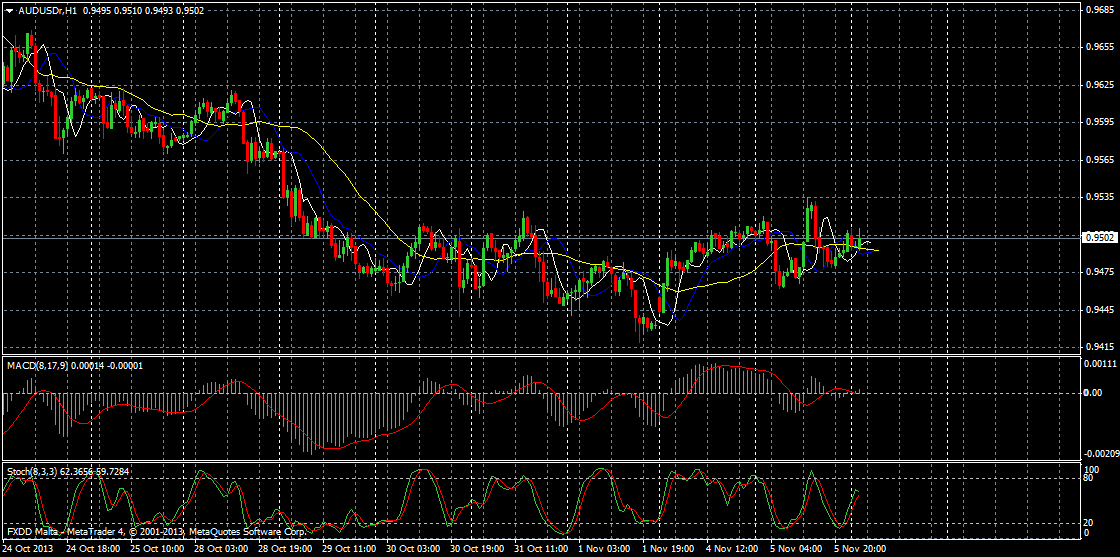Click the 0.9535 price axis label
Image resolution: width=1120 pixels, height=557 pixels.
(x=1099, y=197)
